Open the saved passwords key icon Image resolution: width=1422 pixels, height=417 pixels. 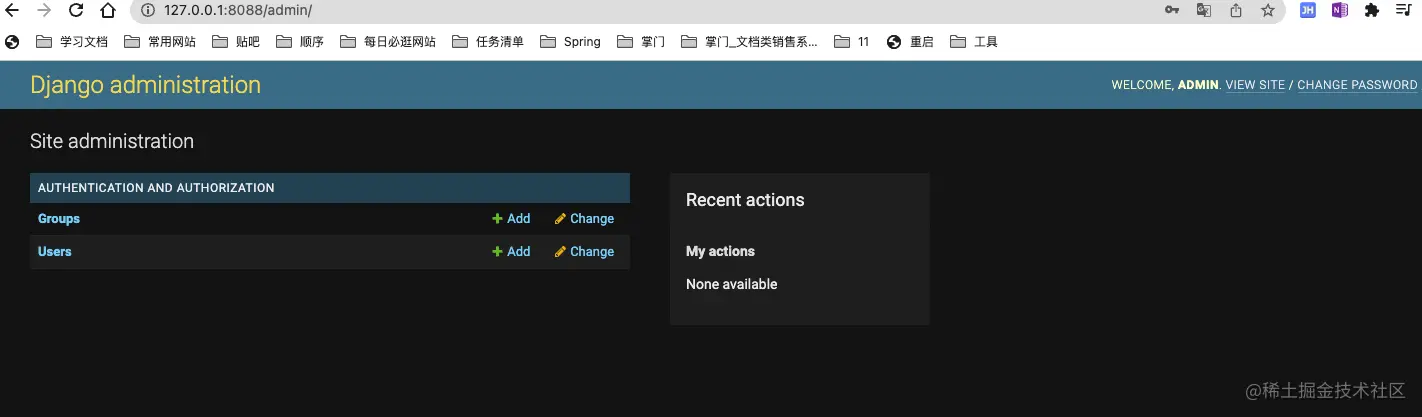1172,10
